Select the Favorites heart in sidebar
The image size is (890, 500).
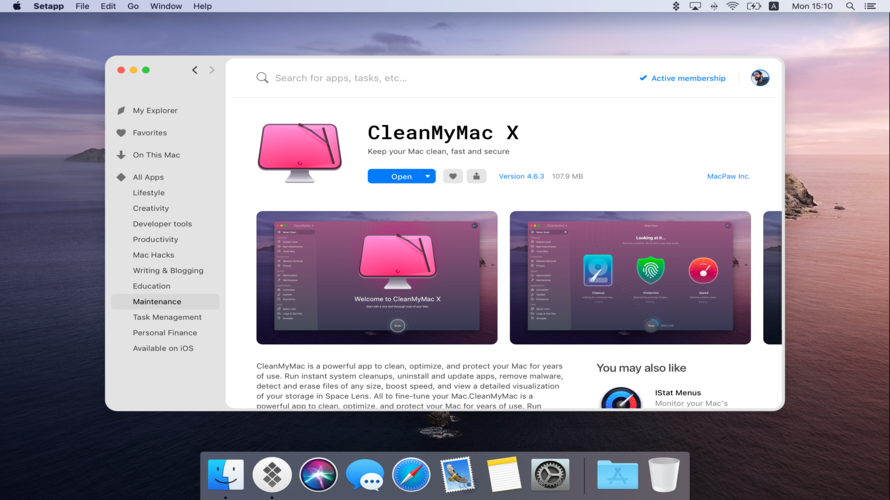click(121, 133)
